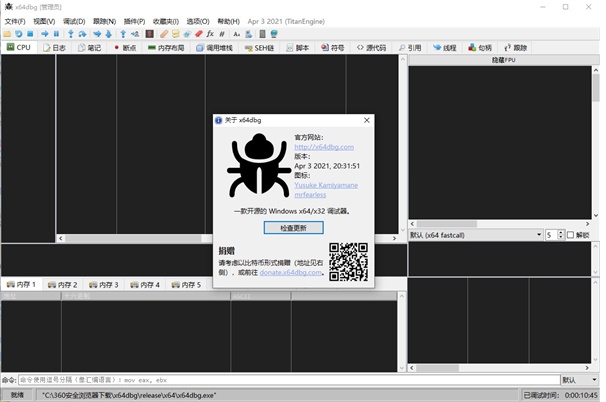This screenshot has height=402, width=606.
Task: Close the 关于 x64dbg dialog
Action: pyautogui.click(x=367, y=120)
